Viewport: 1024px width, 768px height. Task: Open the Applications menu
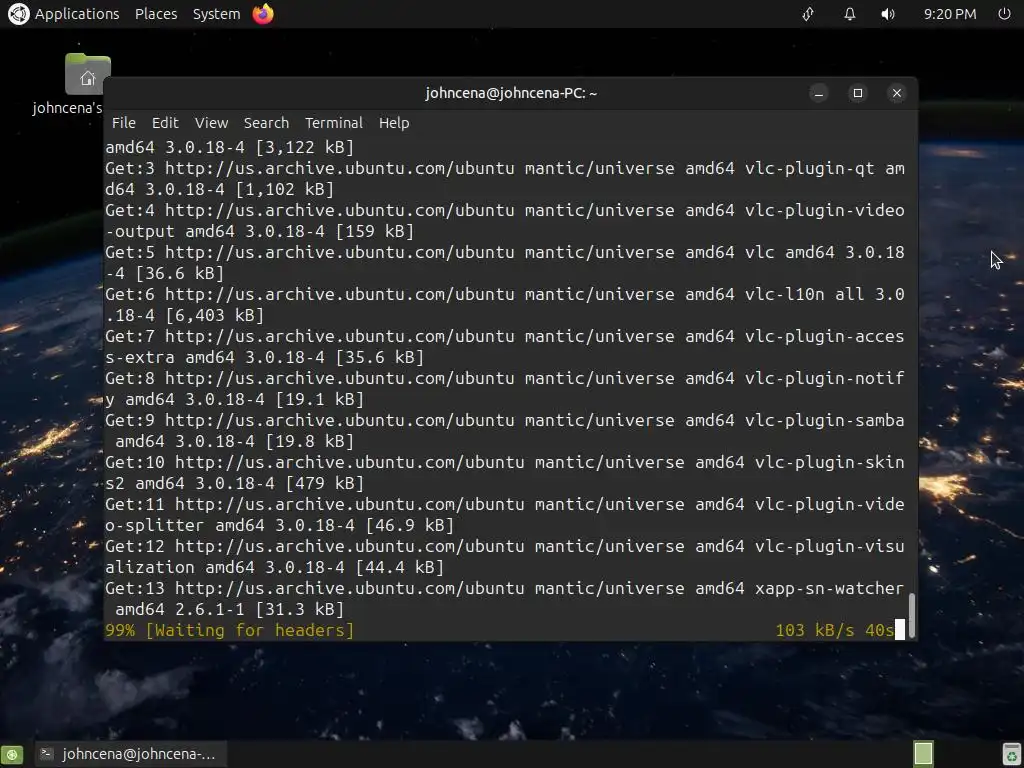point(77,14)
